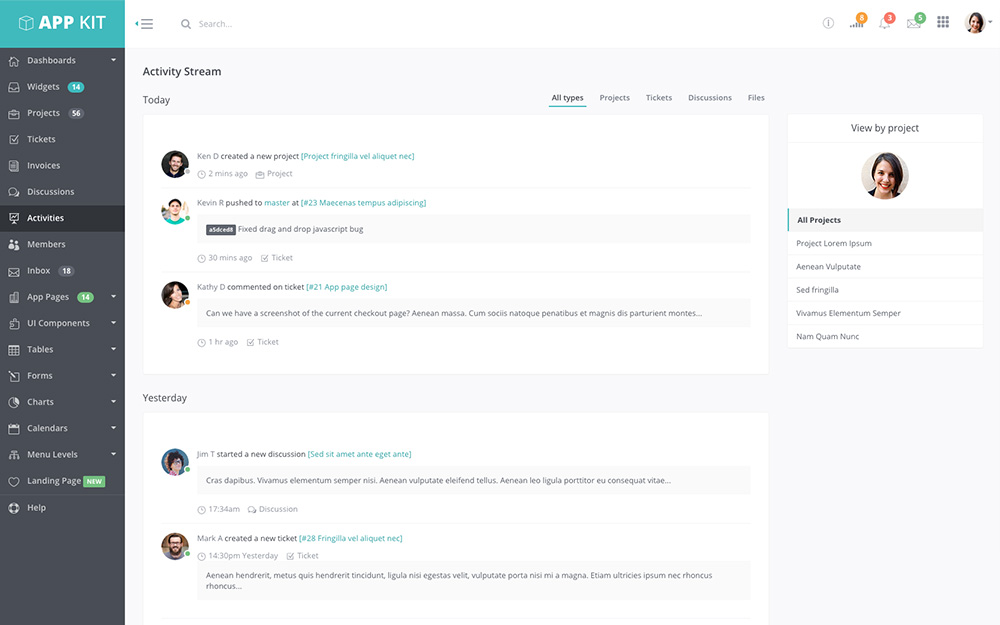
Task: Click the Tickets icon in sidebar
Action: 14,140
